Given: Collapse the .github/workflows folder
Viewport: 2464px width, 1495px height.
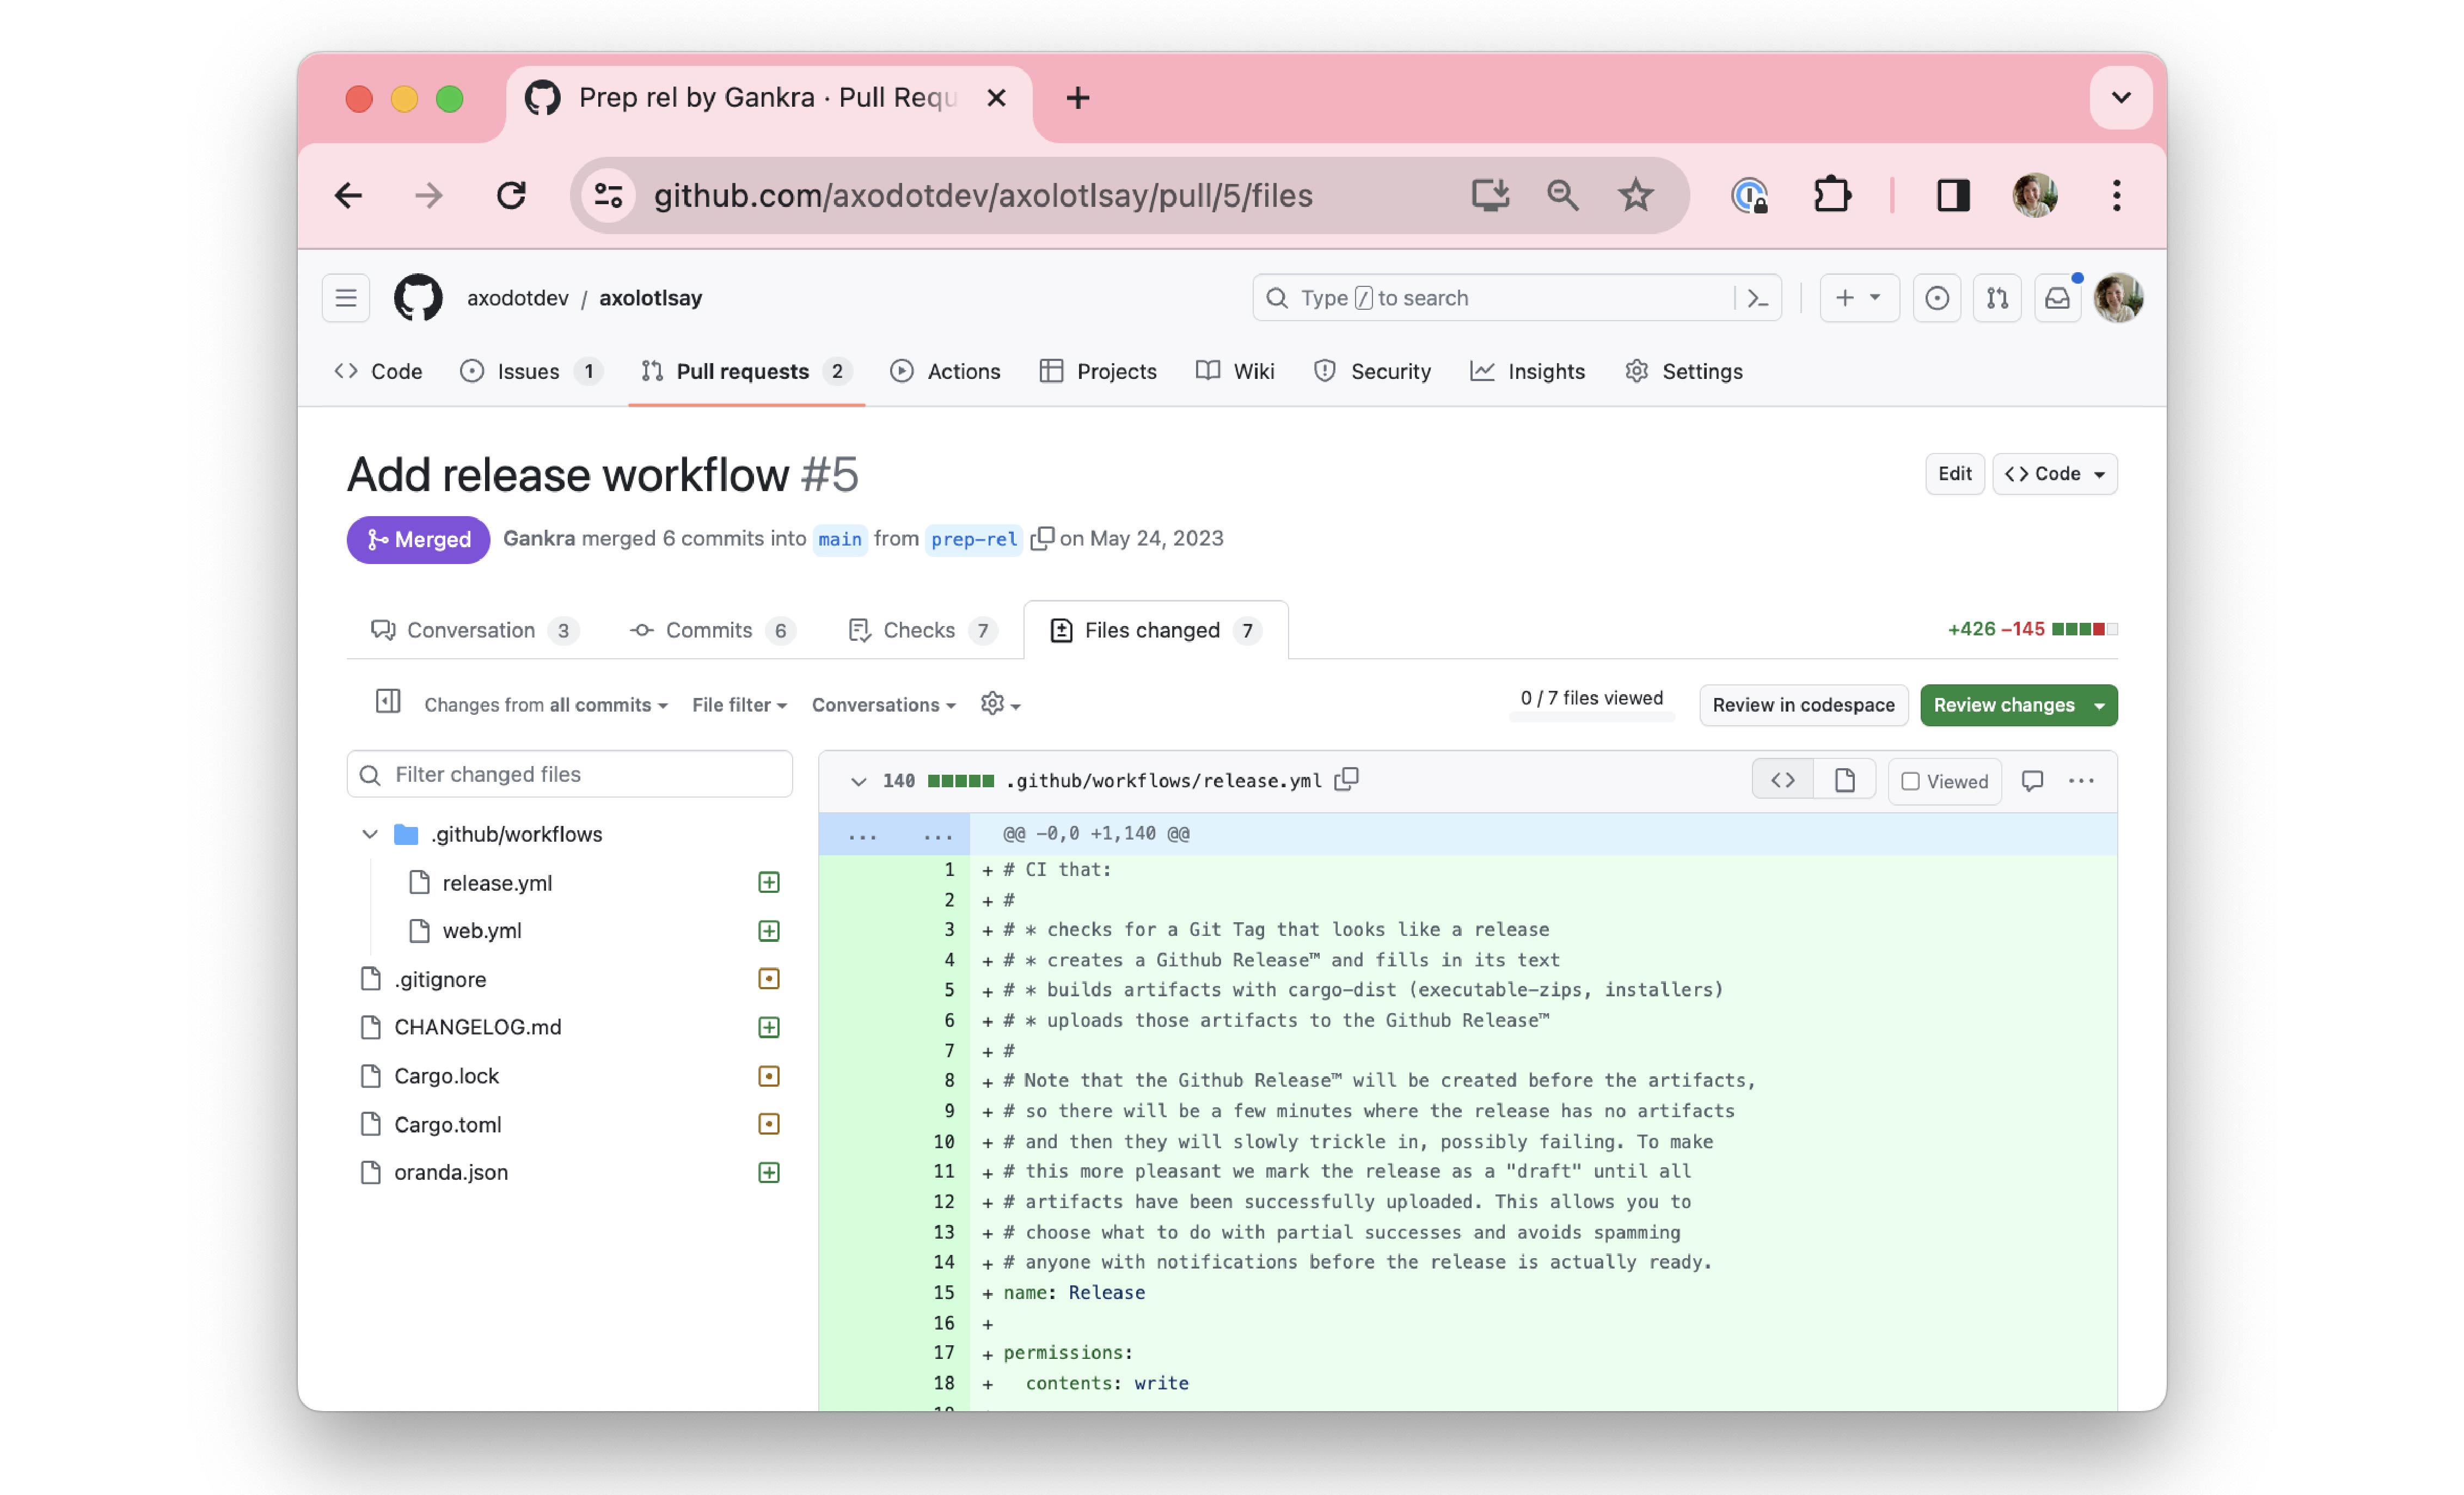Looking at the screenshot, I should point(370,834).
